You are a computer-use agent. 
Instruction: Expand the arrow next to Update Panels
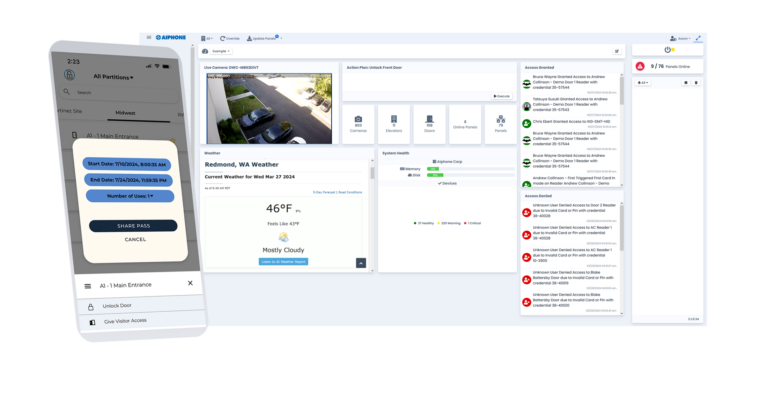281,38
